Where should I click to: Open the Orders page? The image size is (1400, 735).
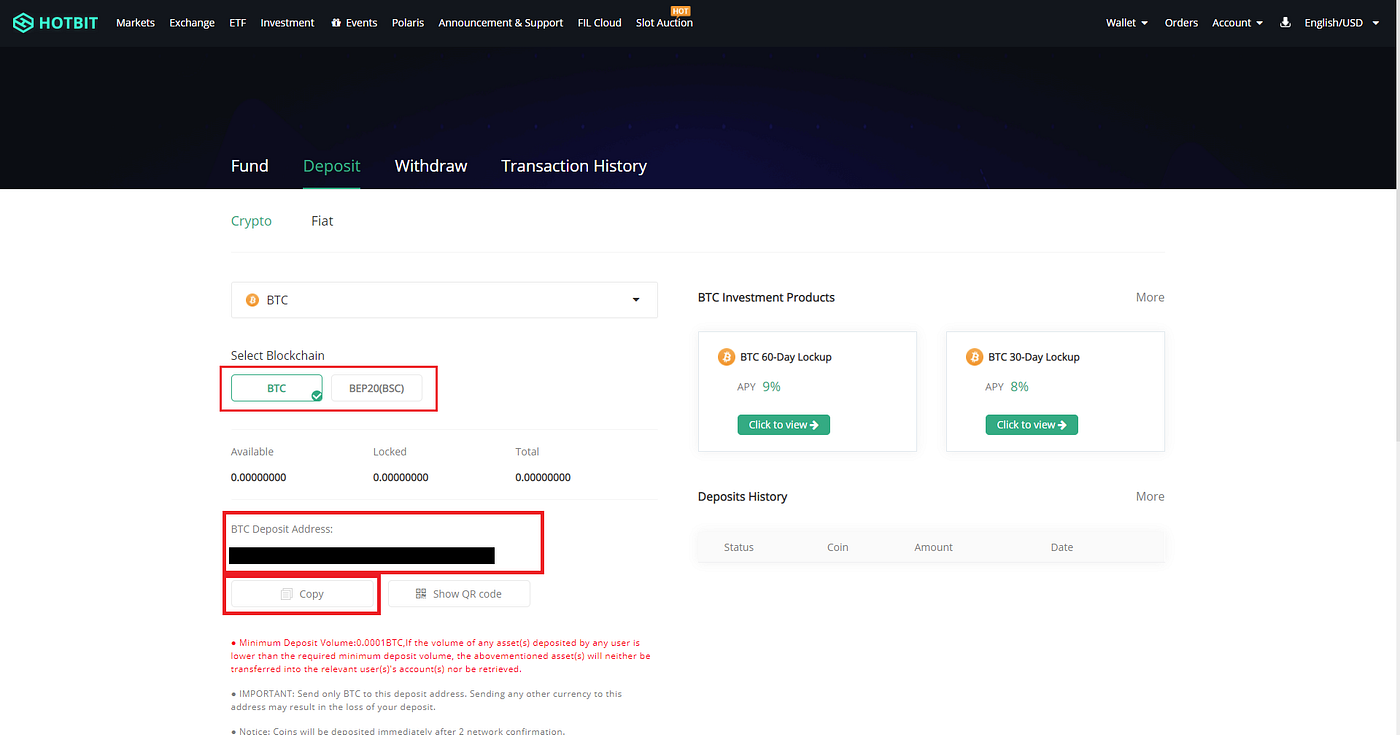pyautogui.click(x=1181, y=22)
